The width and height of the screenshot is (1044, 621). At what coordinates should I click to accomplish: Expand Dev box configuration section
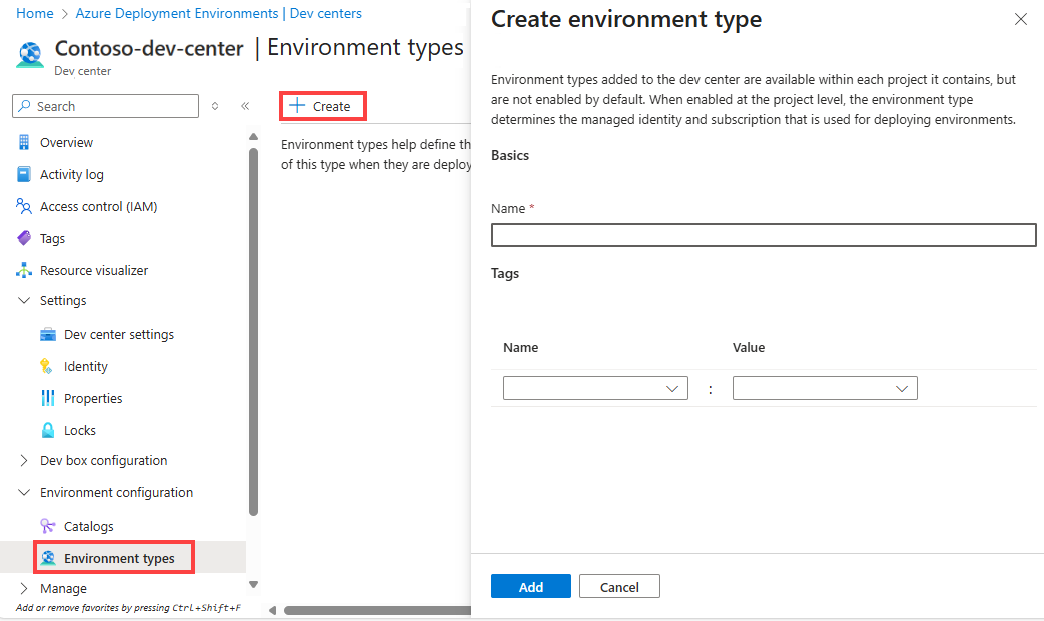24,461
